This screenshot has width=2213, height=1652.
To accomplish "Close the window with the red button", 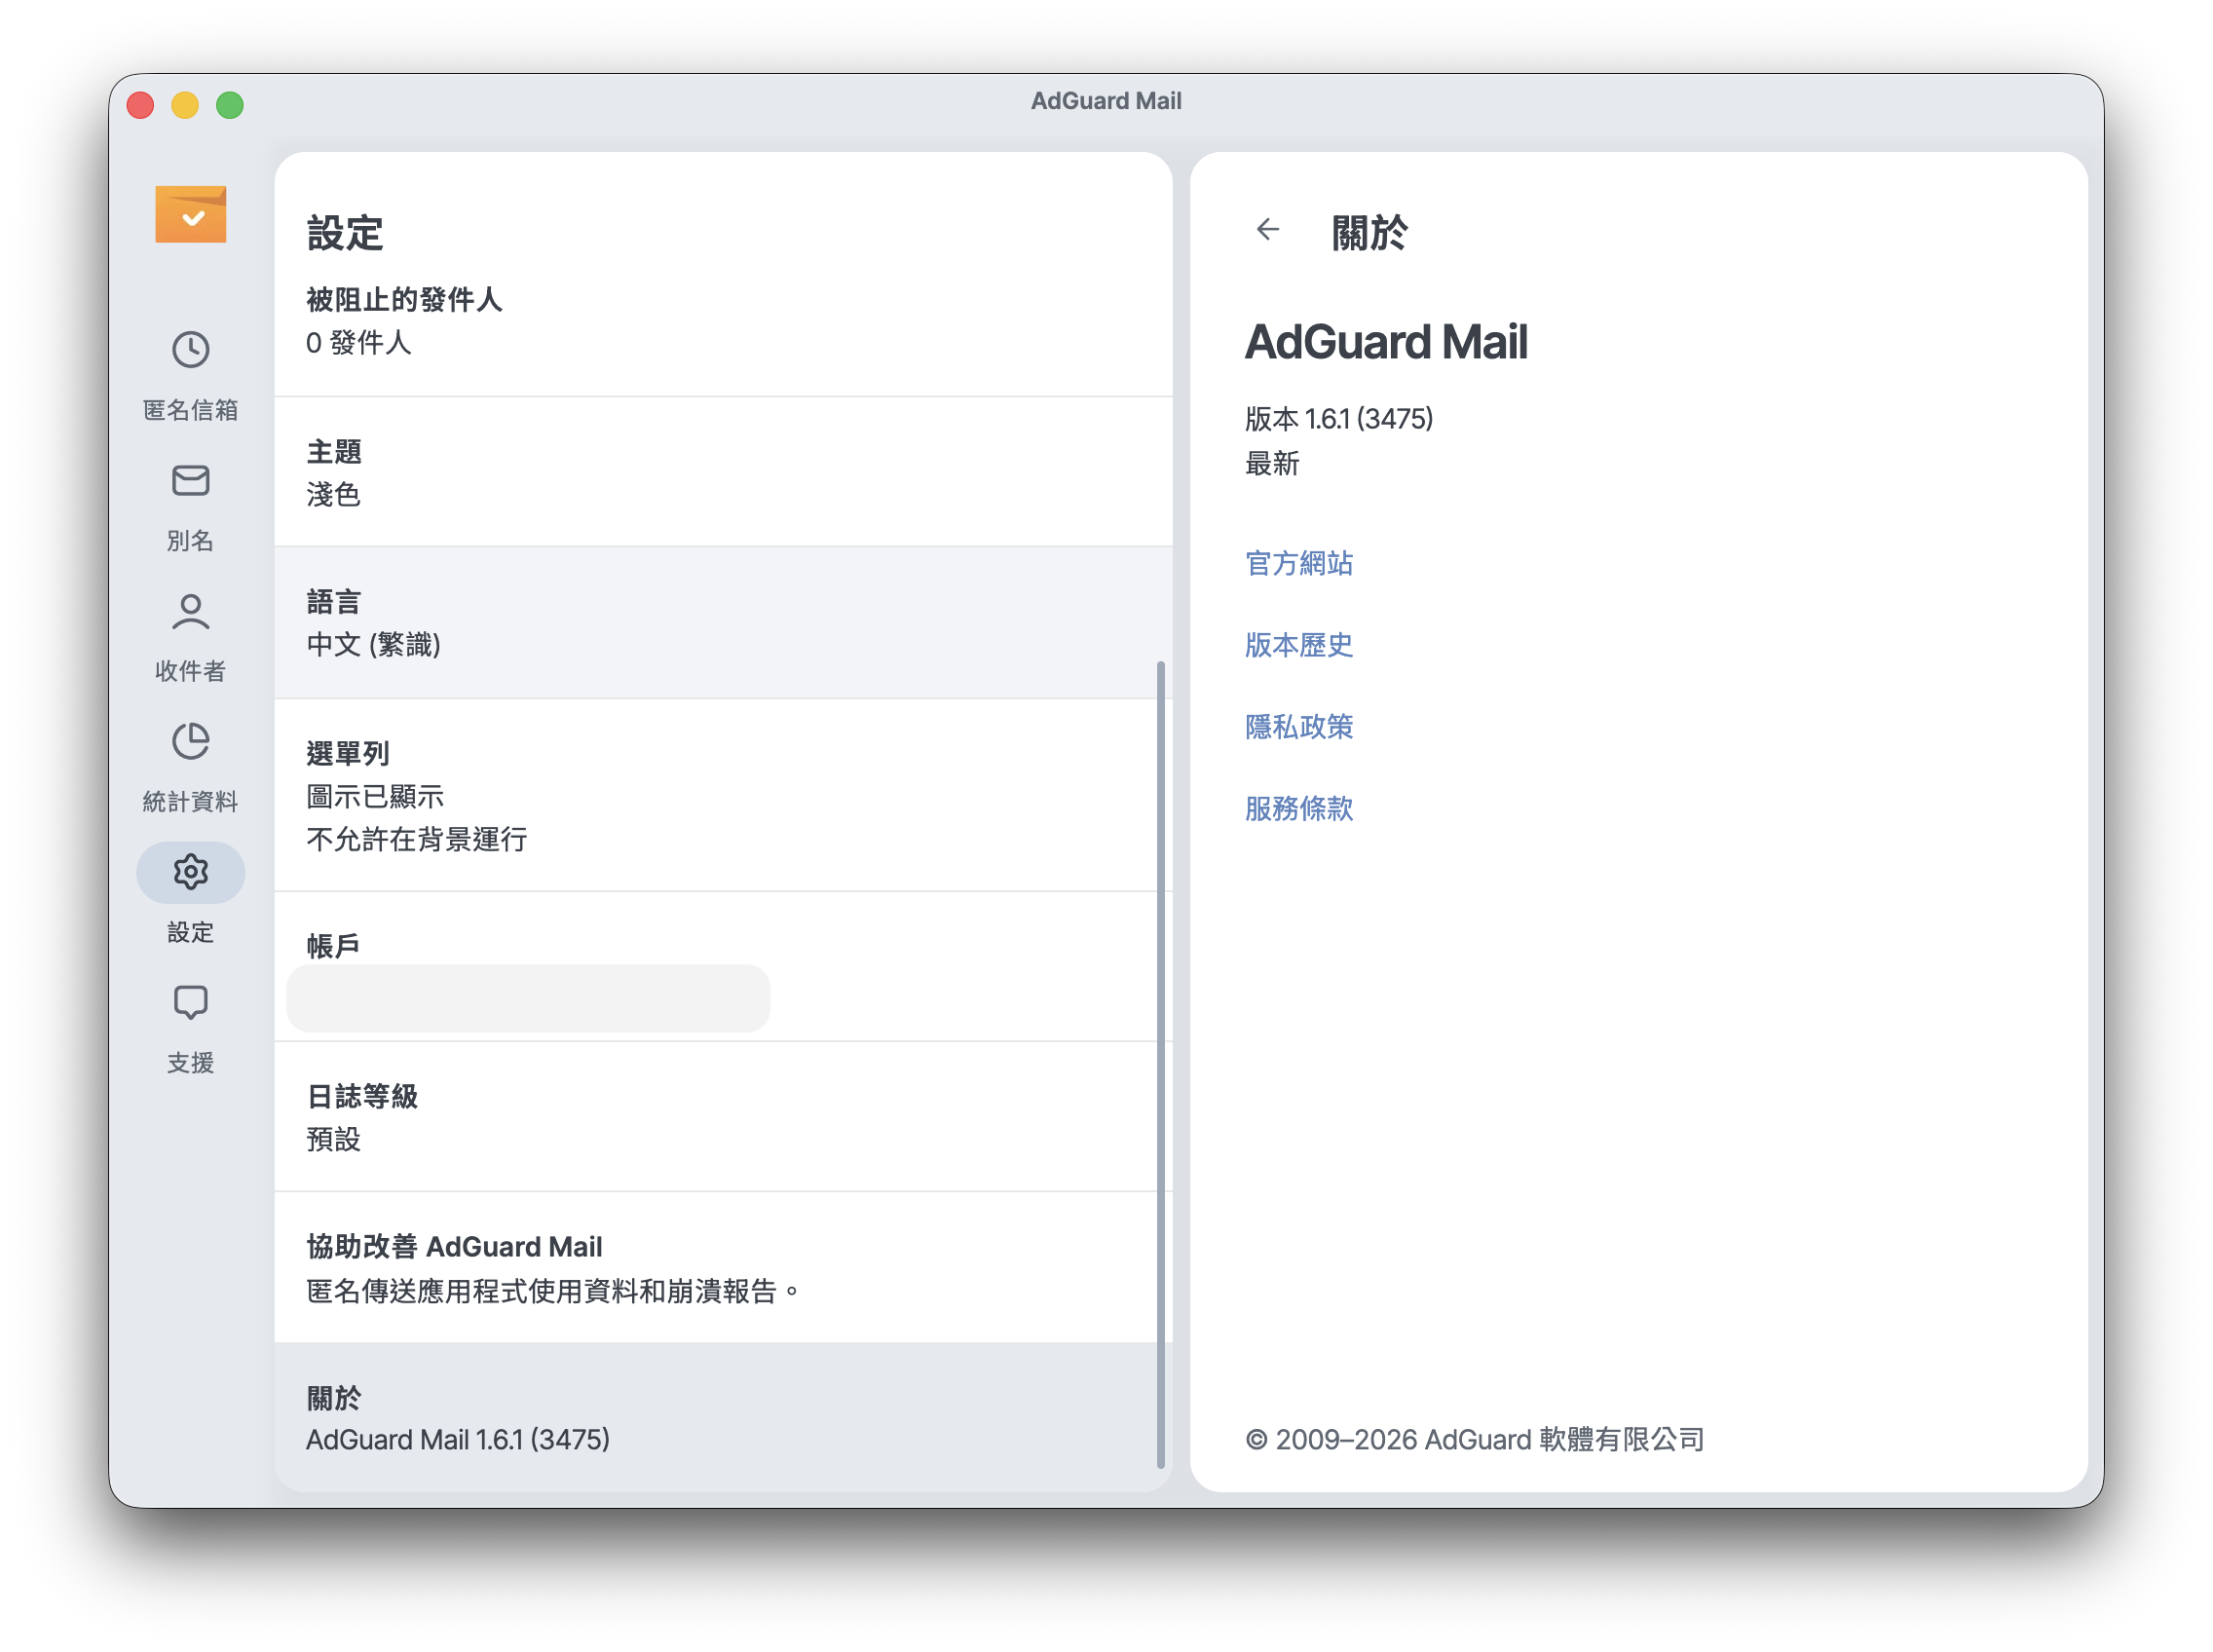I will tap(140, 104).
